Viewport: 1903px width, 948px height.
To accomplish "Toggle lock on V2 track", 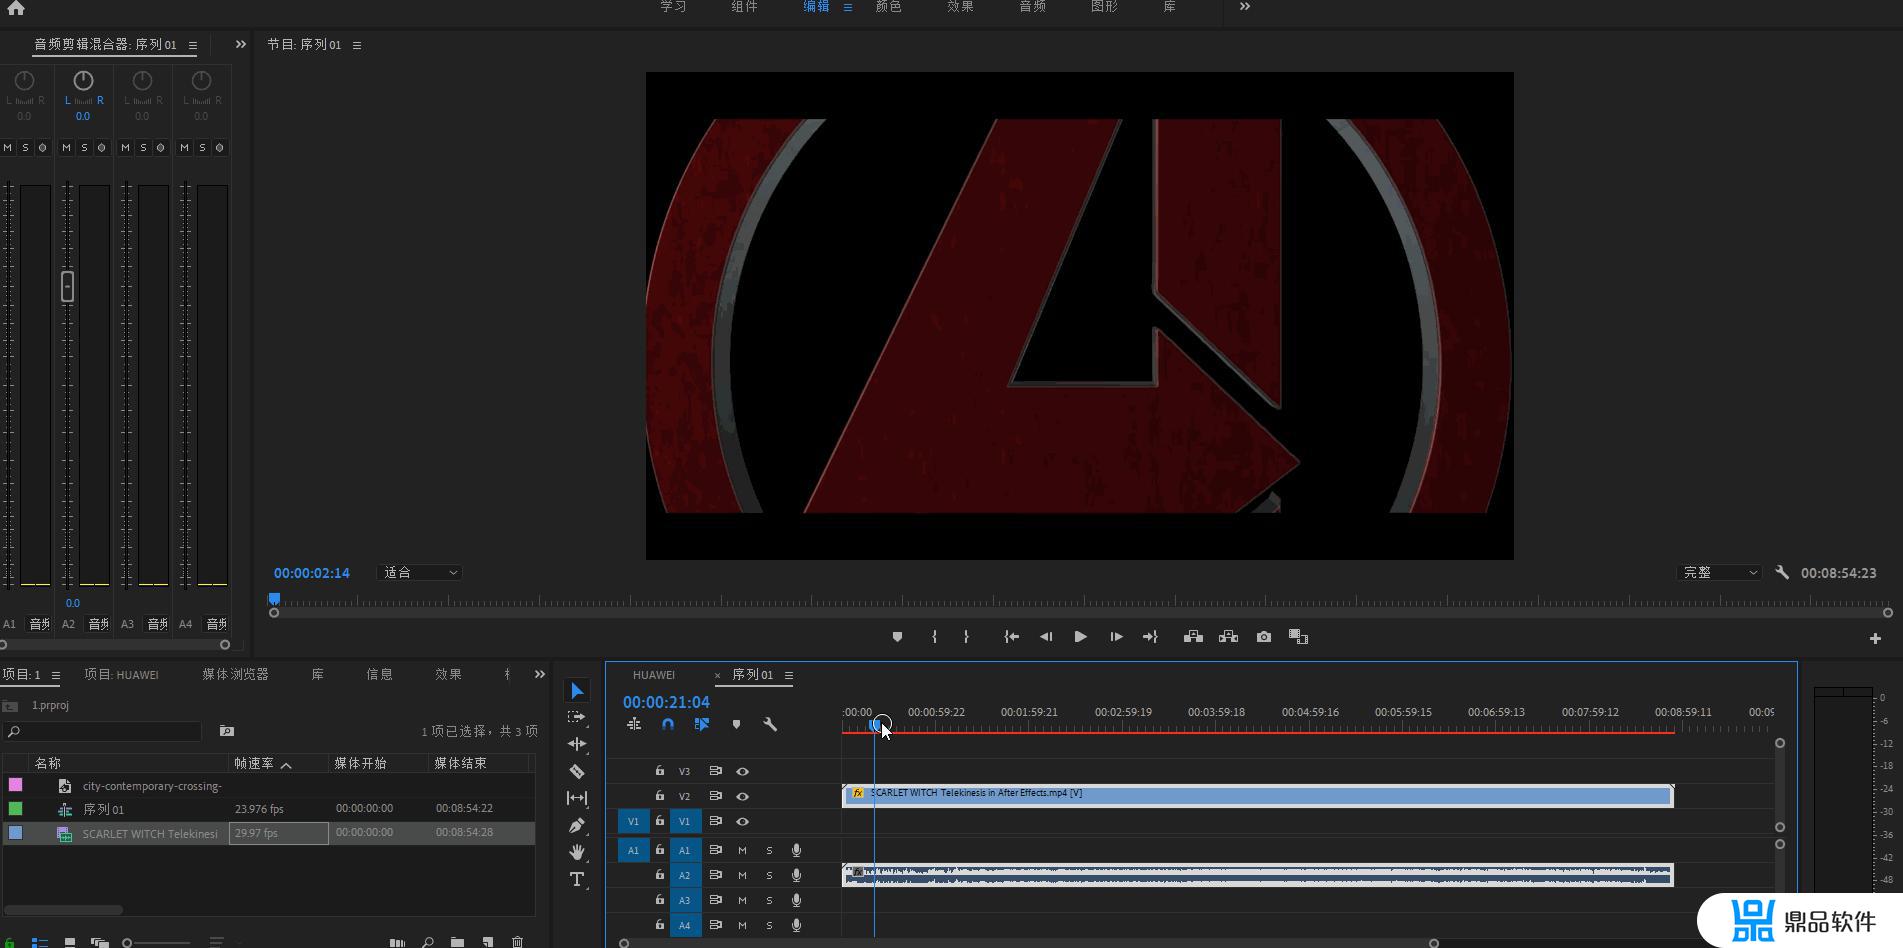I will [x=660, y=796].
